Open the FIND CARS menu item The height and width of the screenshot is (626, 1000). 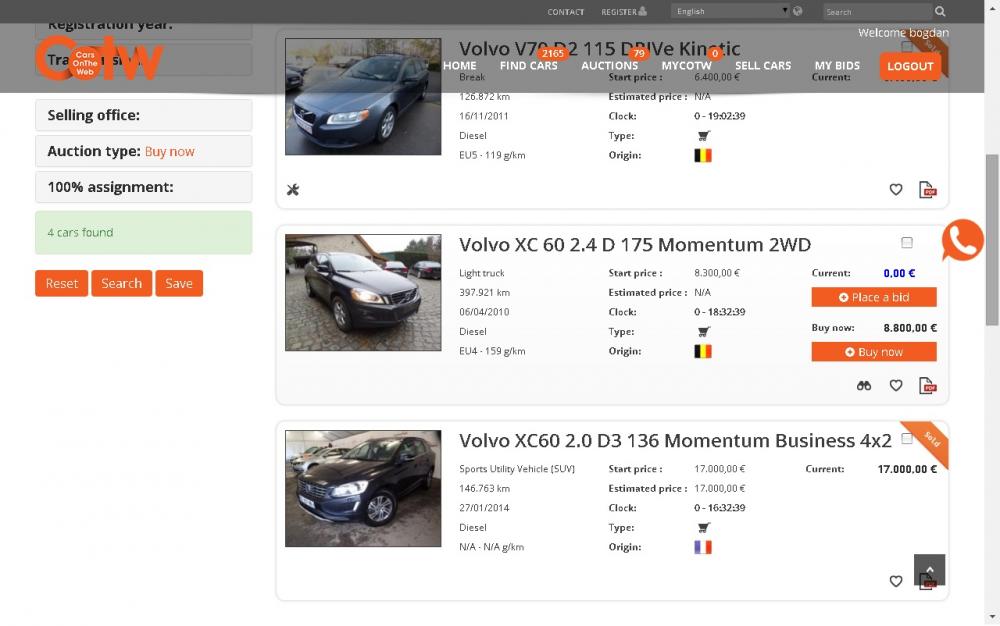point(528,66)
